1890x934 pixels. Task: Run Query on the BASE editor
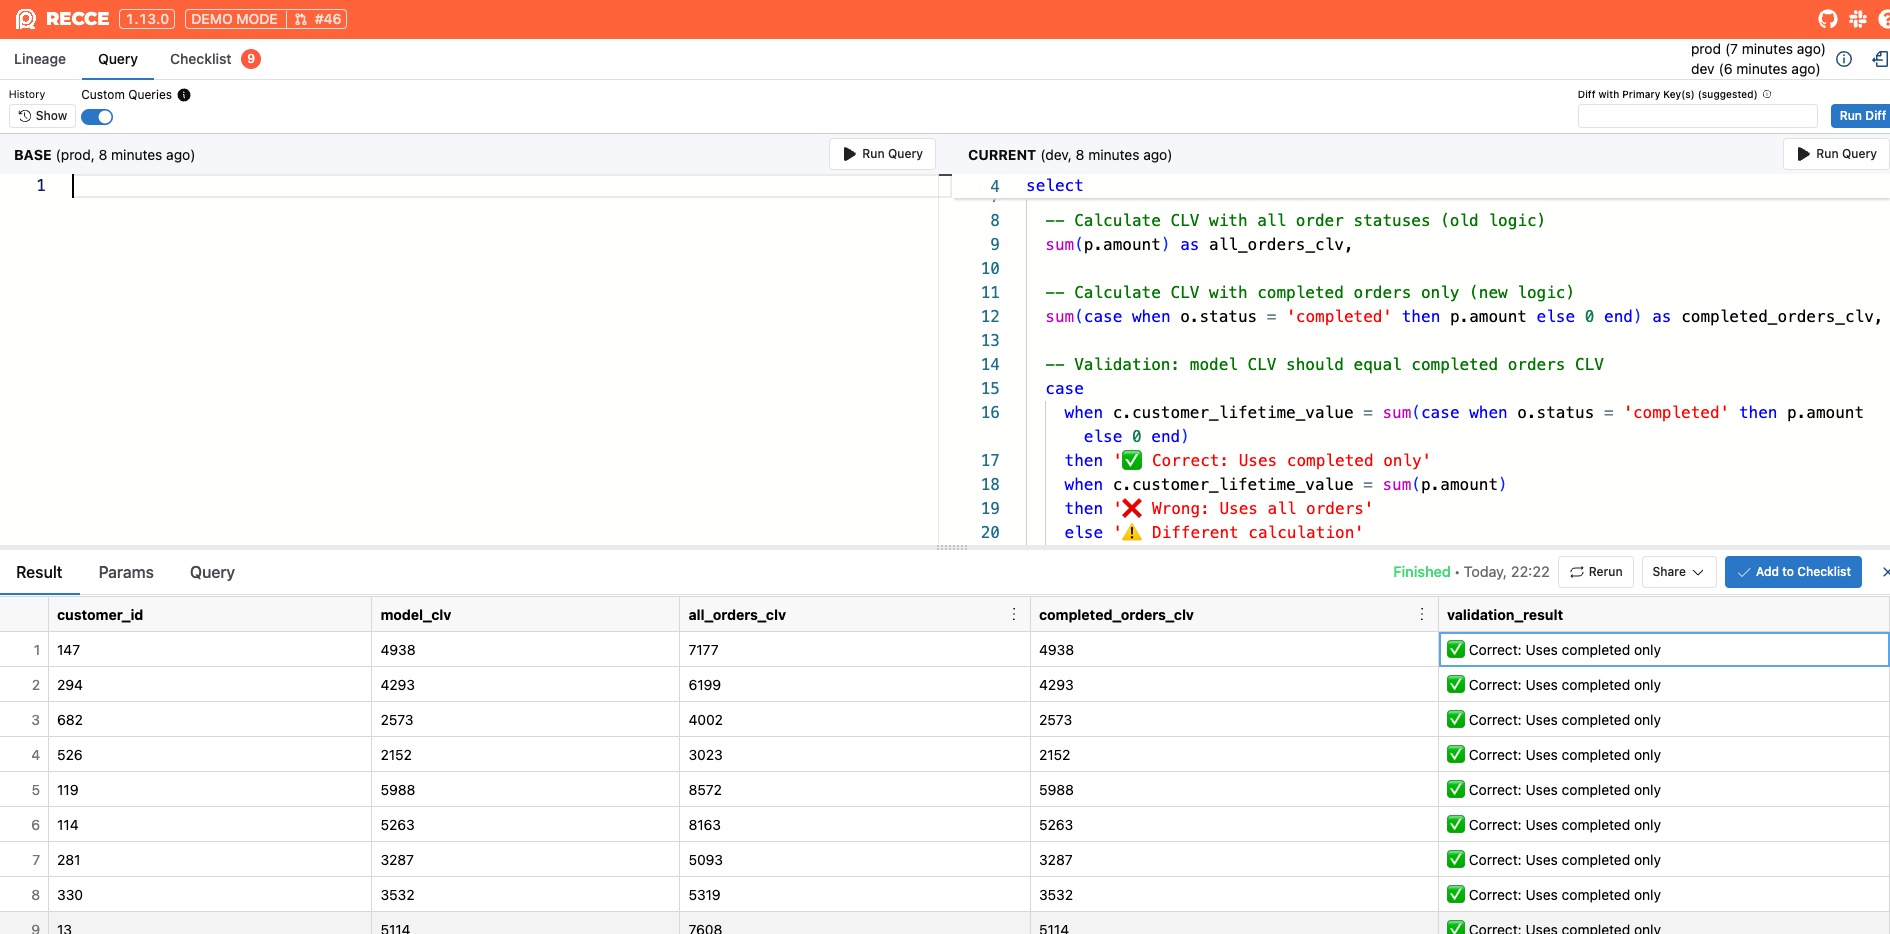883,154
